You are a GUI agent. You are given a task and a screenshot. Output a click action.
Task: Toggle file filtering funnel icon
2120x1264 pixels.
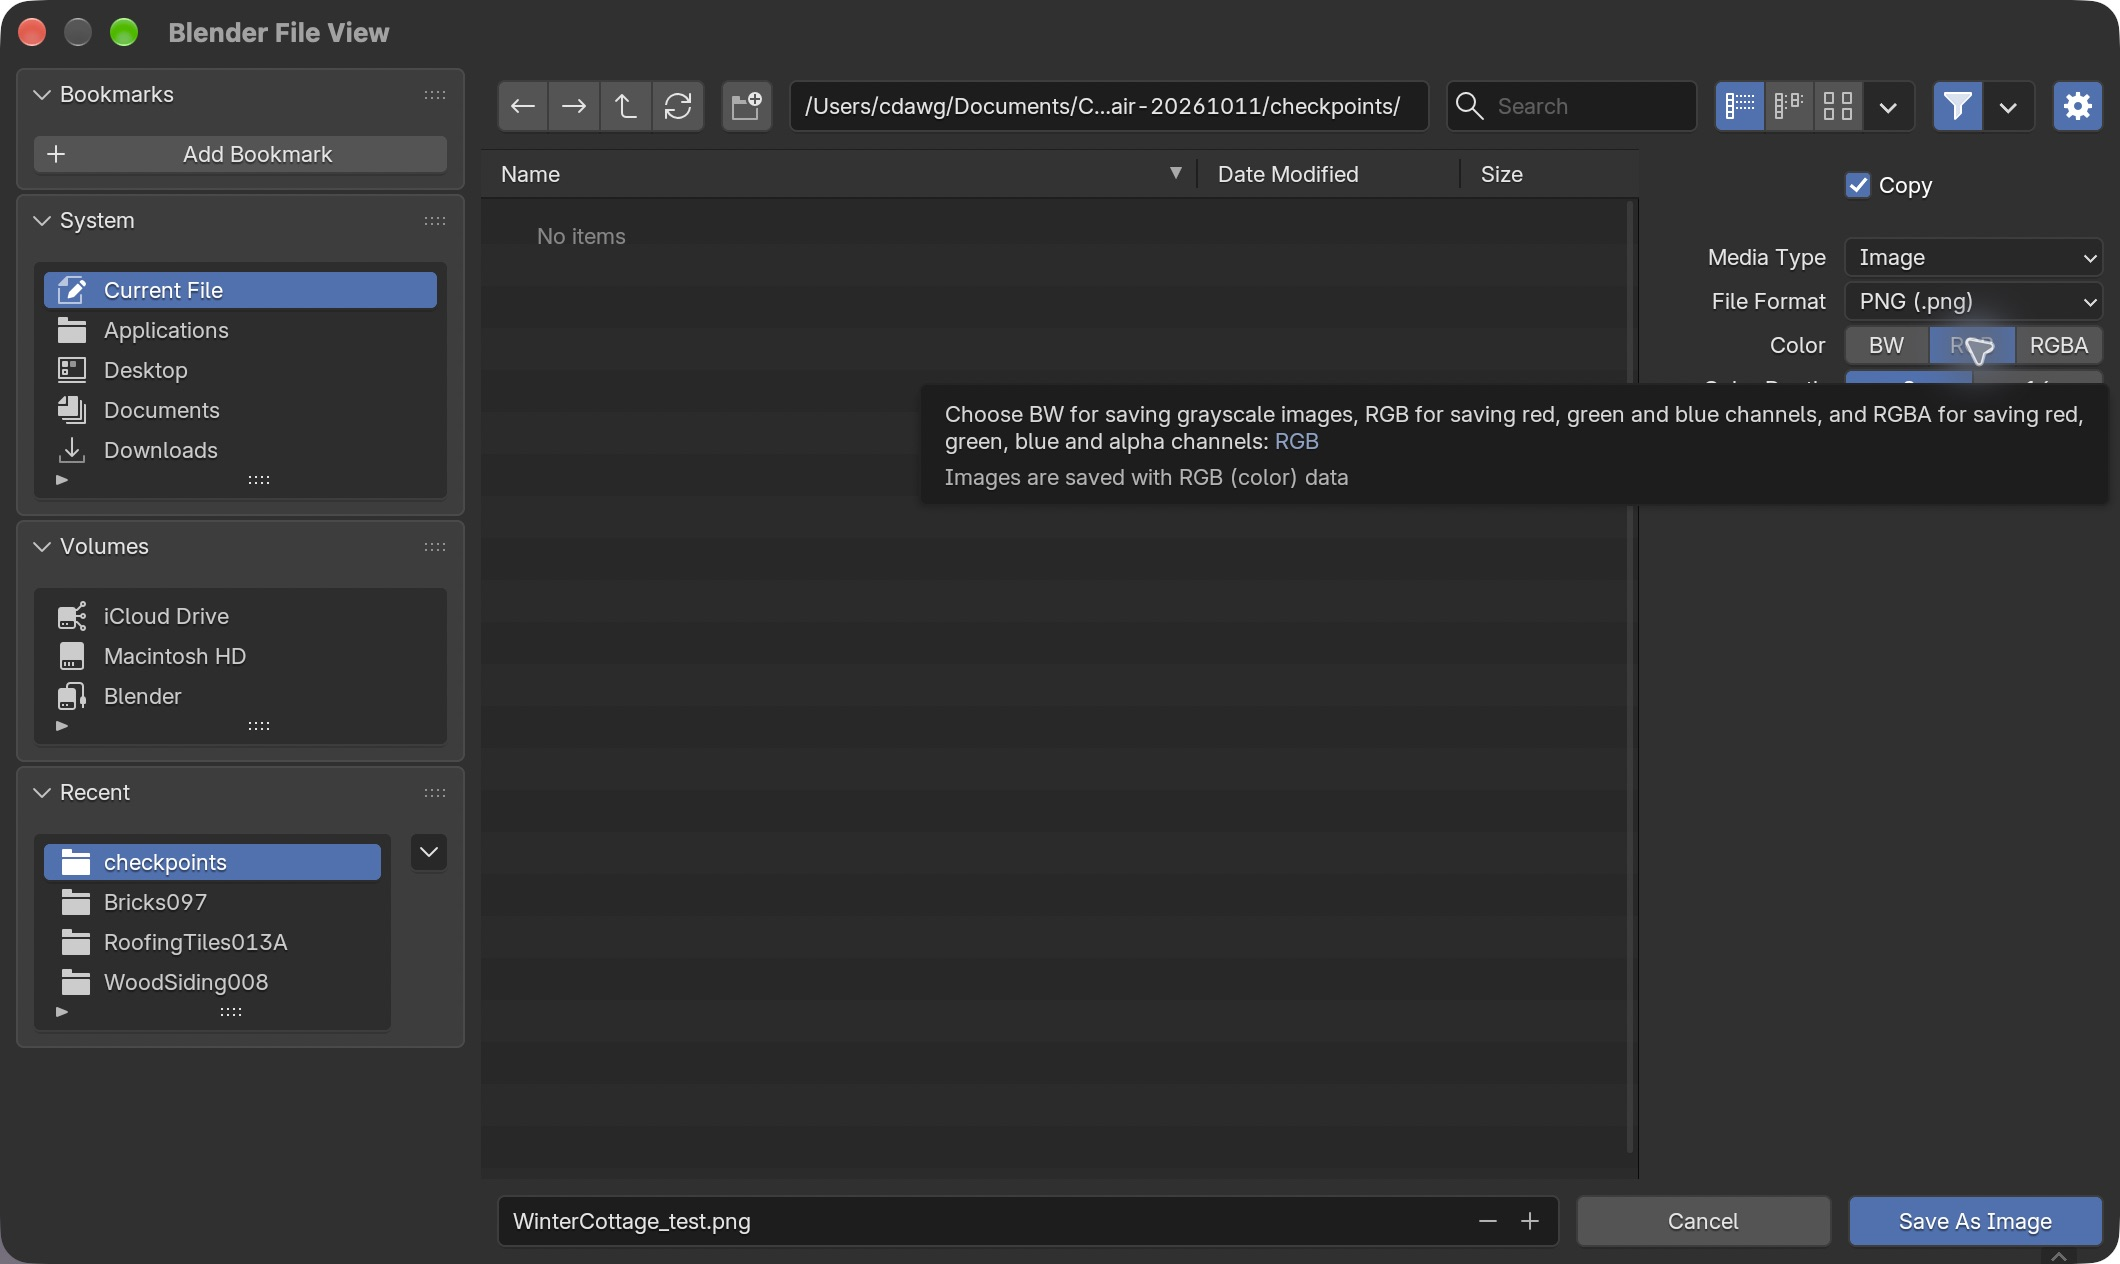tap(1957, 106)
